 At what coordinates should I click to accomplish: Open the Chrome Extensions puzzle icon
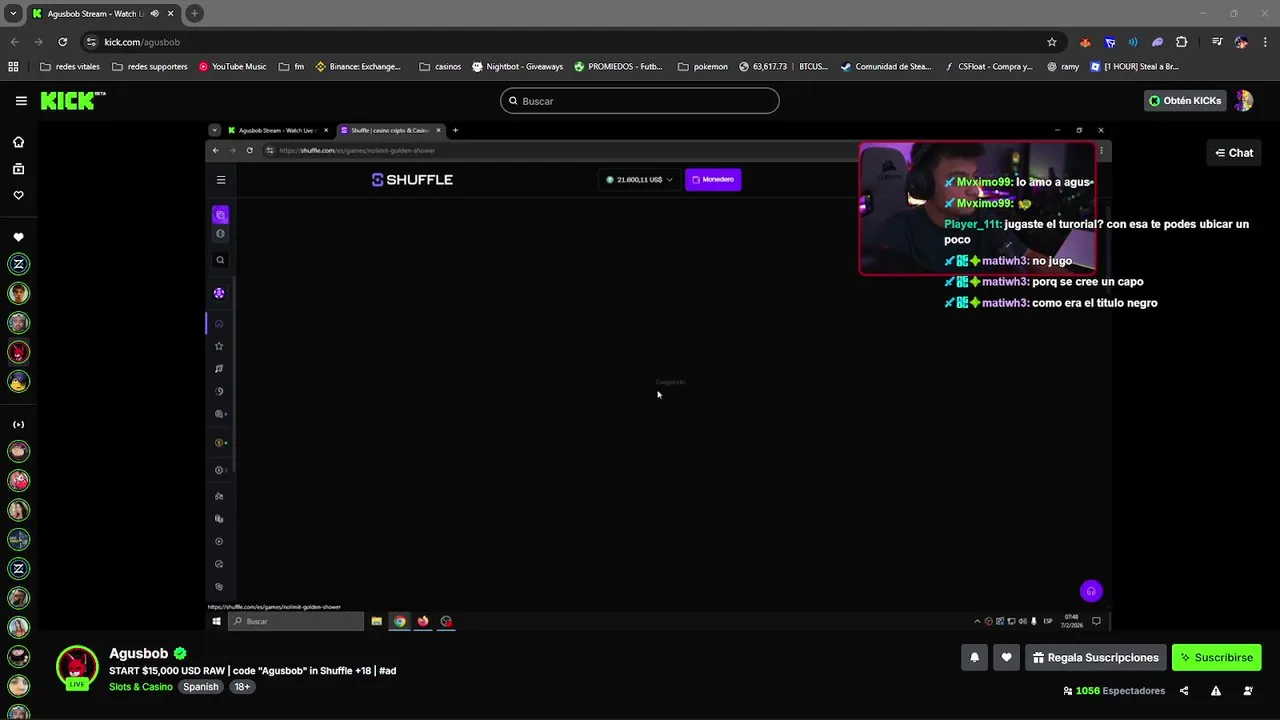pos(1182,42)
